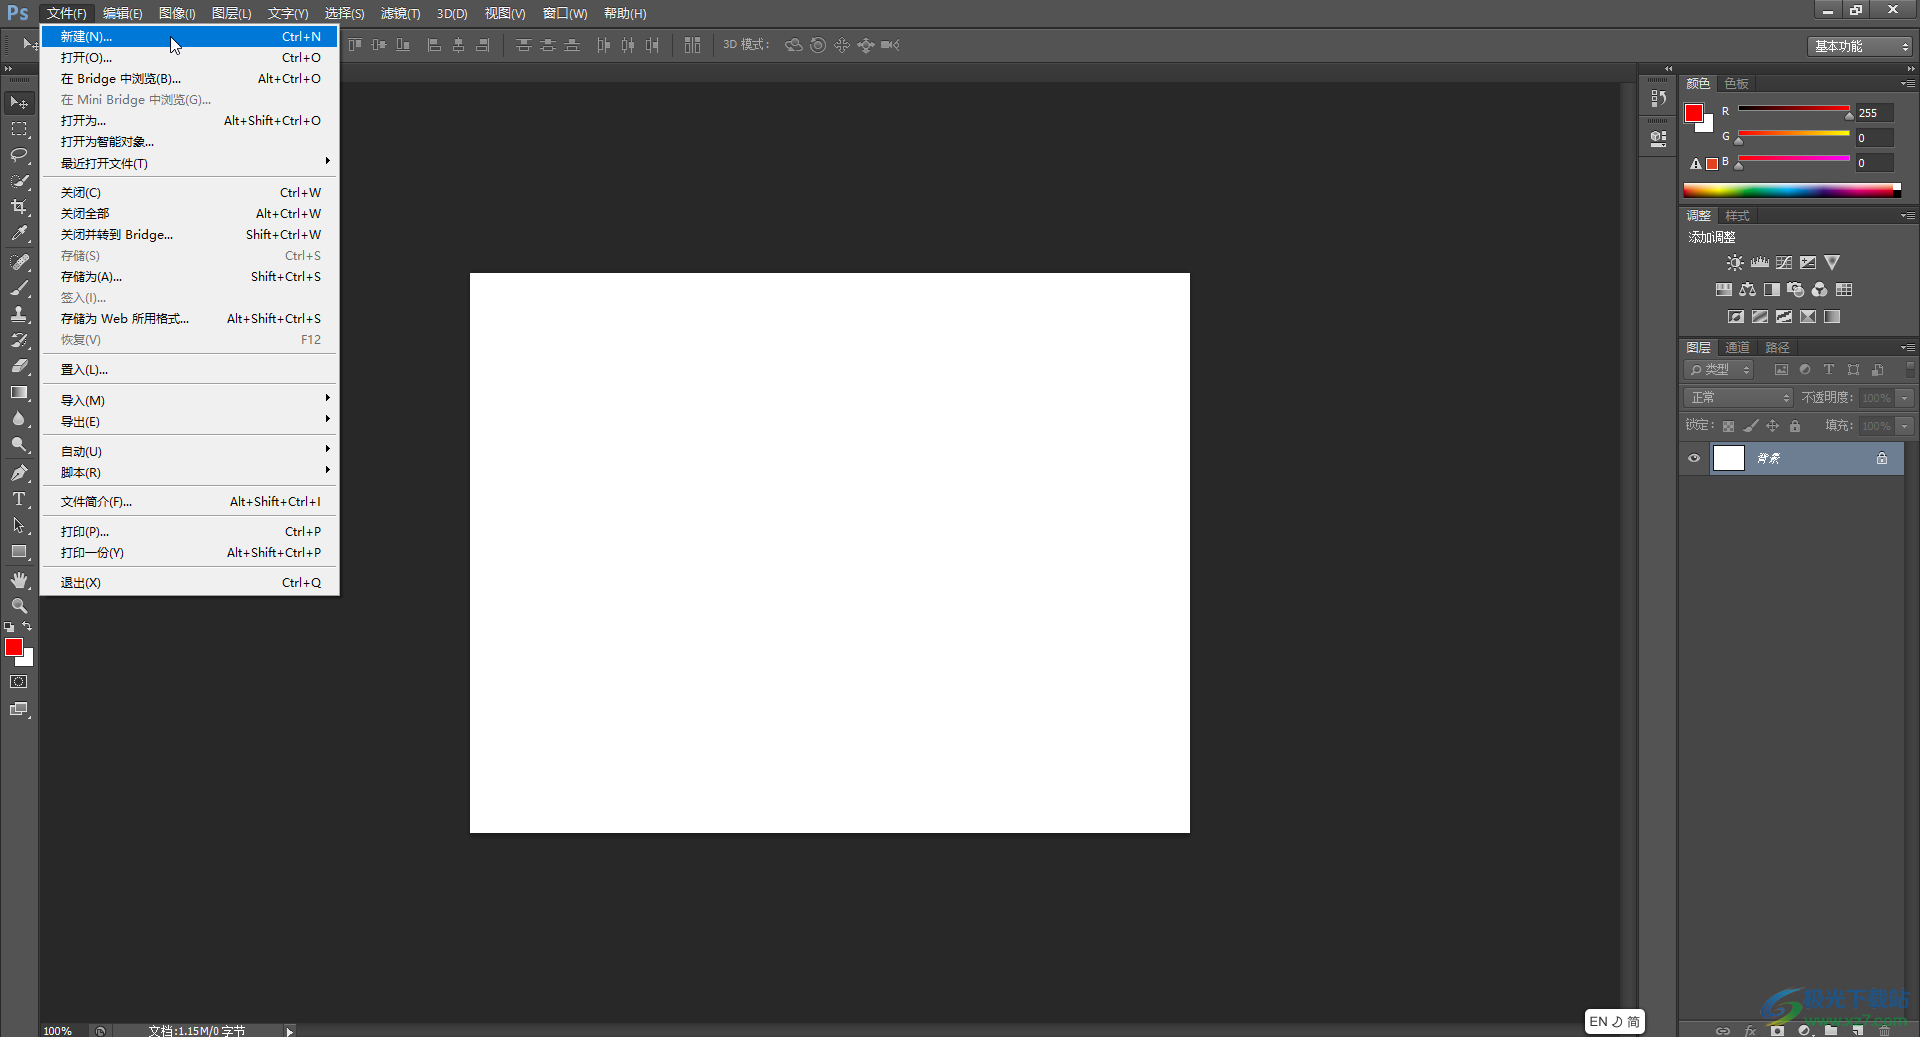
Task: Open the fill slider dropdown arrow
Action: click(1905, 426)
